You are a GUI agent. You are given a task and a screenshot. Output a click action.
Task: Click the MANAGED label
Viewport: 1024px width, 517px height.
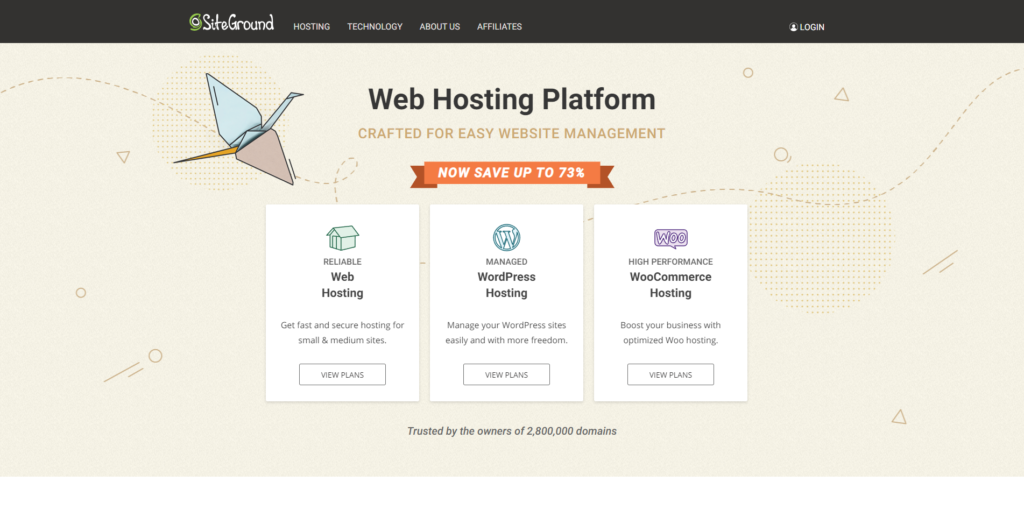(x=506, y=262)
